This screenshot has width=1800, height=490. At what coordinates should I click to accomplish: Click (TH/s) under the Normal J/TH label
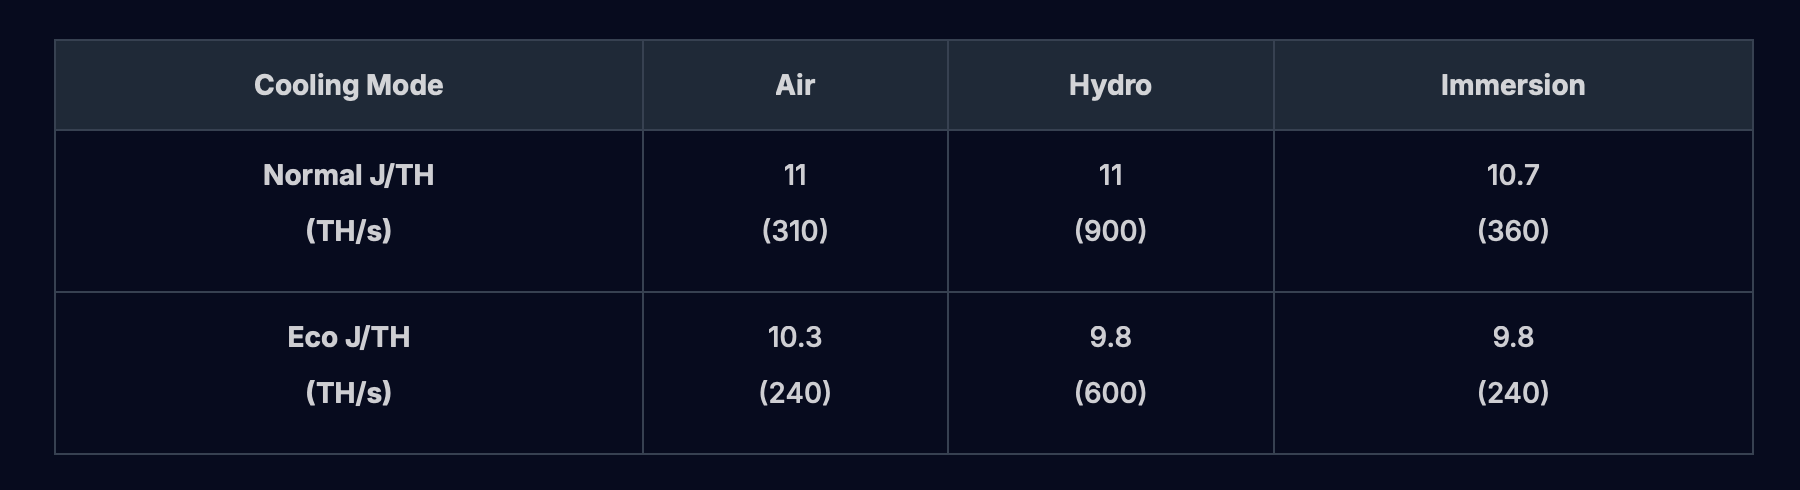click(348, 231)
